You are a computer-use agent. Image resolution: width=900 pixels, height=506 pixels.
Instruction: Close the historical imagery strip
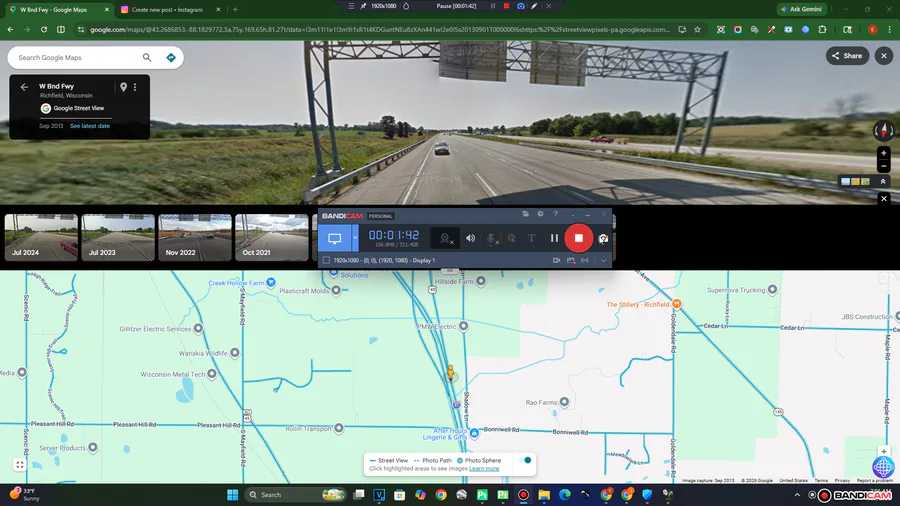(x=884, y=198)
